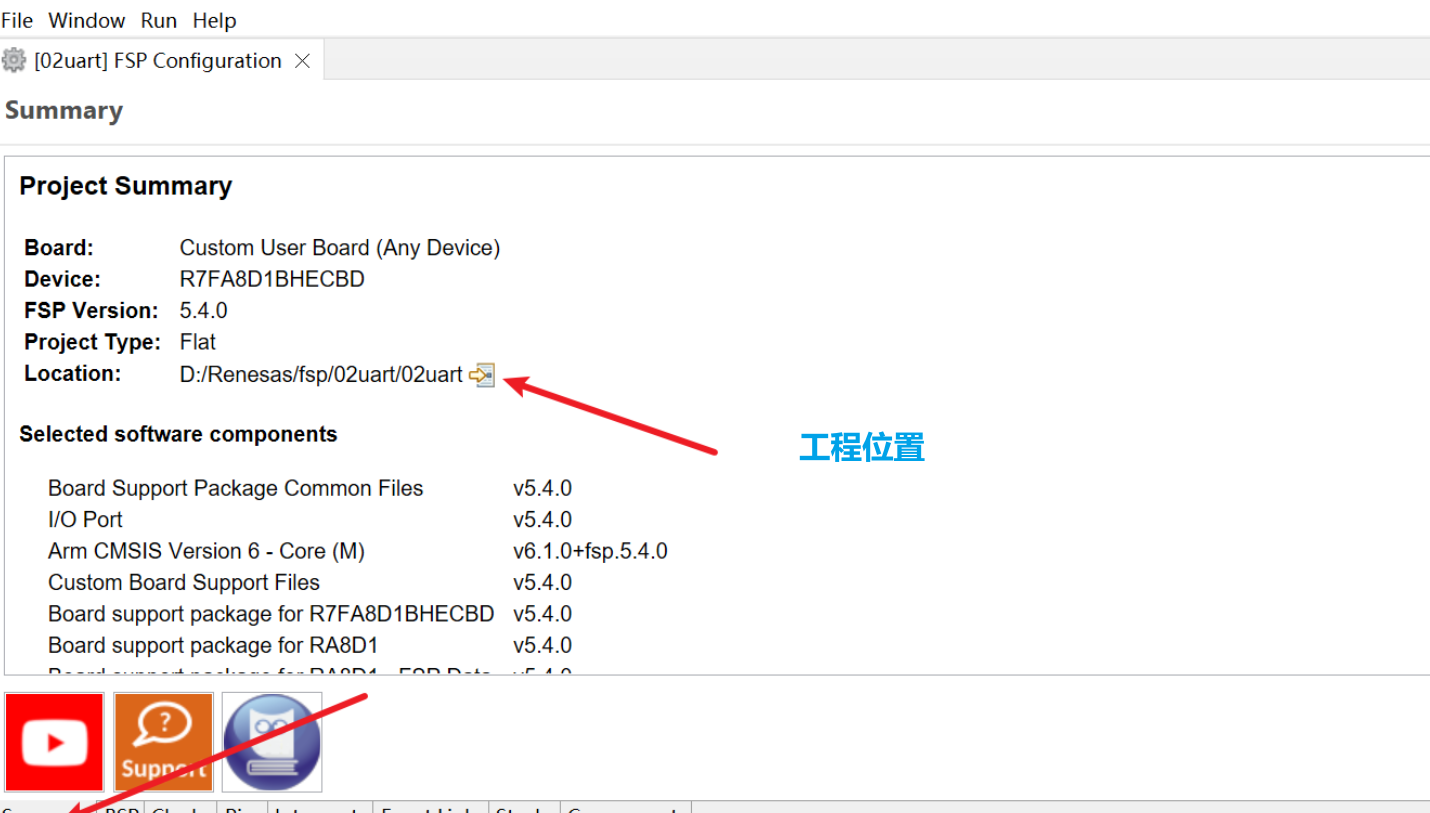Click the gear icon on FSP Configuration tab
Screen dimensions: 1430x813
point(14,61)
